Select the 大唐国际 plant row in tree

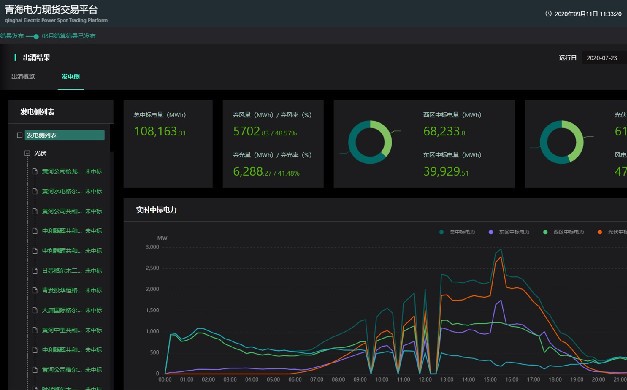[x=72, y=310]
